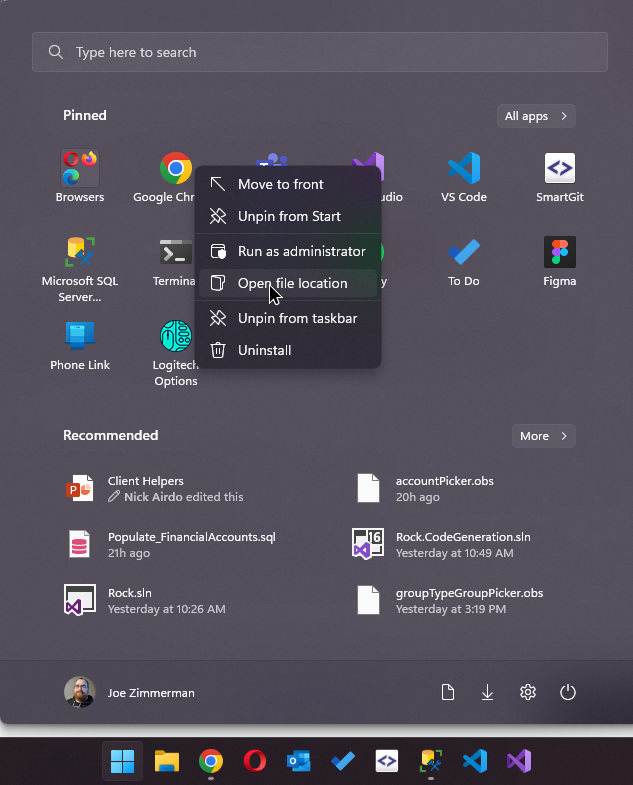Open Visual Studio from the taskbar
The height and width of the screenshot is (785, 633).
[519, 761]
